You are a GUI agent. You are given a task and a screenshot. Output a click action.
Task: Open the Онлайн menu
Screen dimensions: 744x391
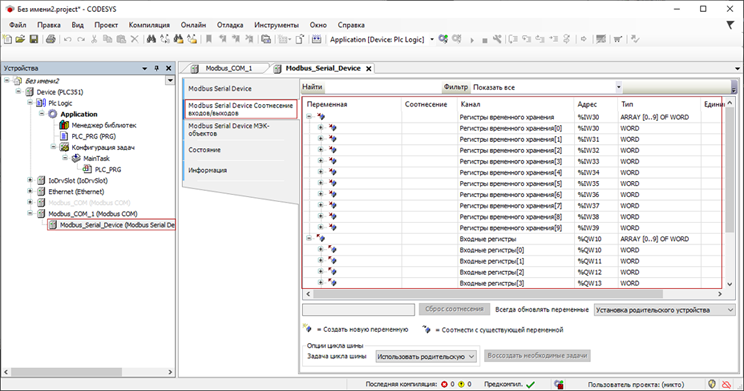[x=193, y=25]
